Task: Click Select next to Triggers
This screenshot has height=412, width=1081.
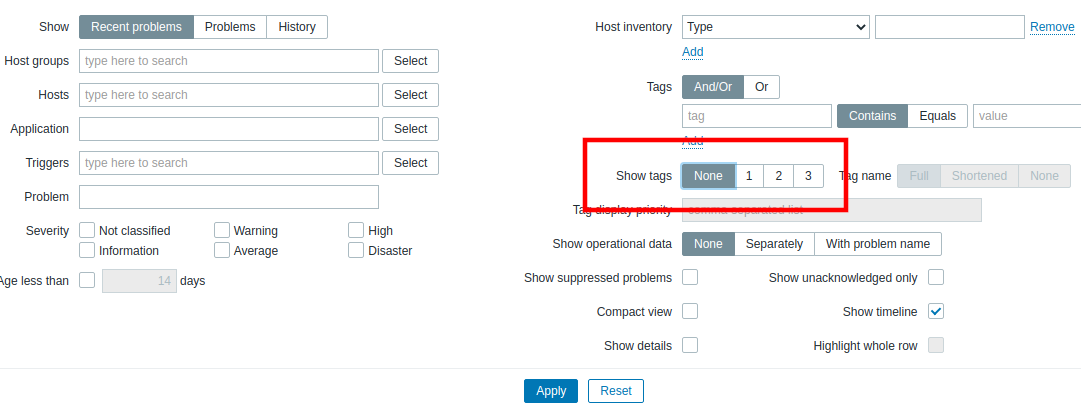Action: coord(410,163)
